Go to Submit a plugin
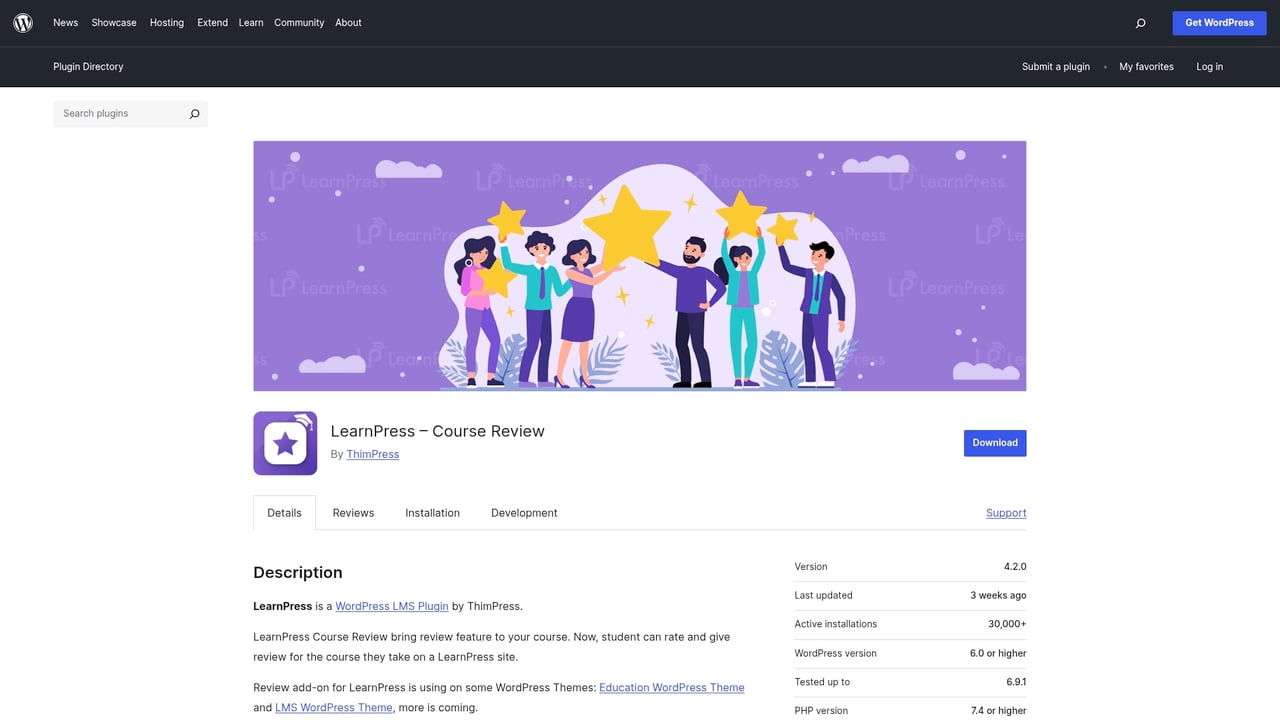1280x720 pixels. (x=1056, y=66)
